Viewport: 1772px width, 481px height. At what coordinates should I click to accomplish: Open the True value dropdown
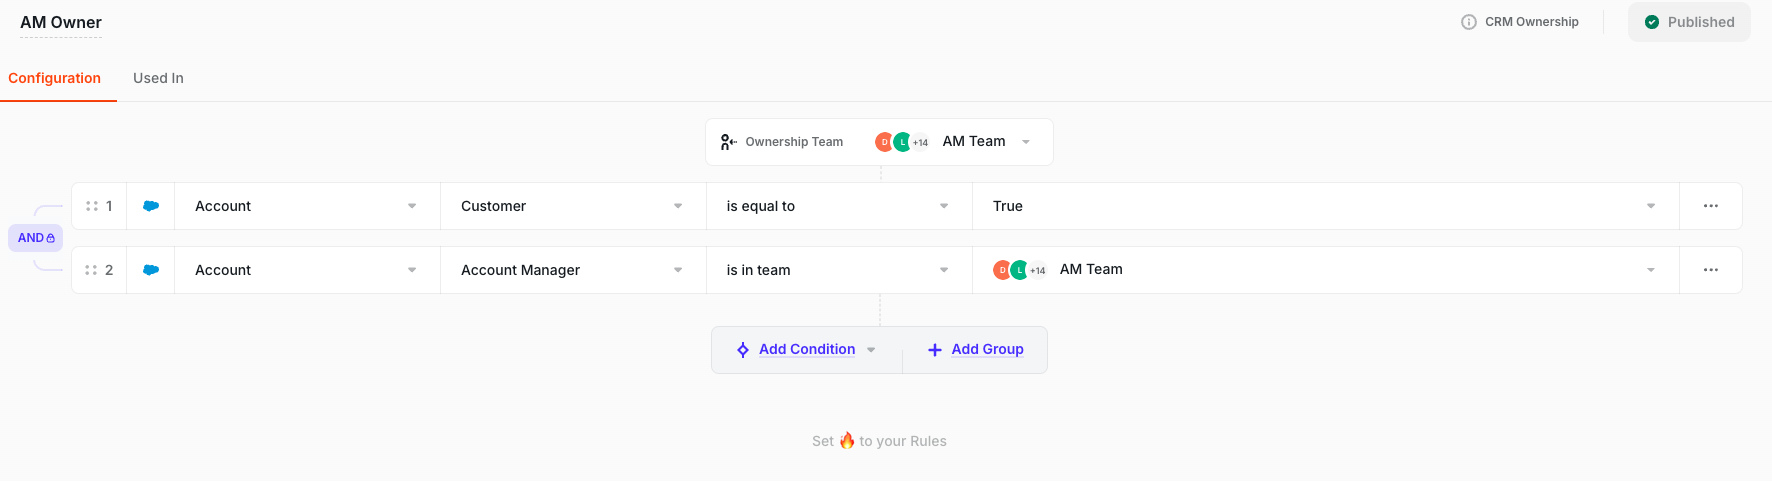tap(1325, 206)
